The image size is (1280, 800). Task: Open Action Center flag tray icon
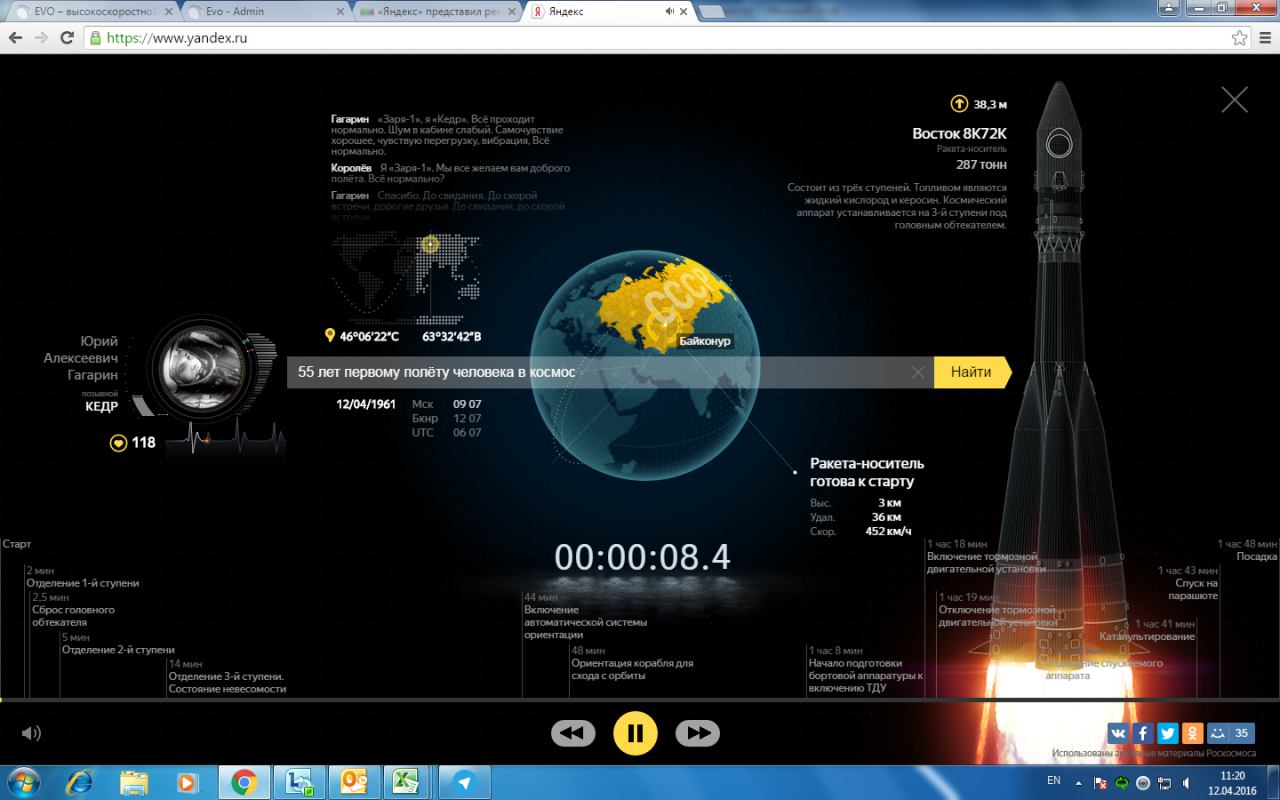tap(1100, 782)
